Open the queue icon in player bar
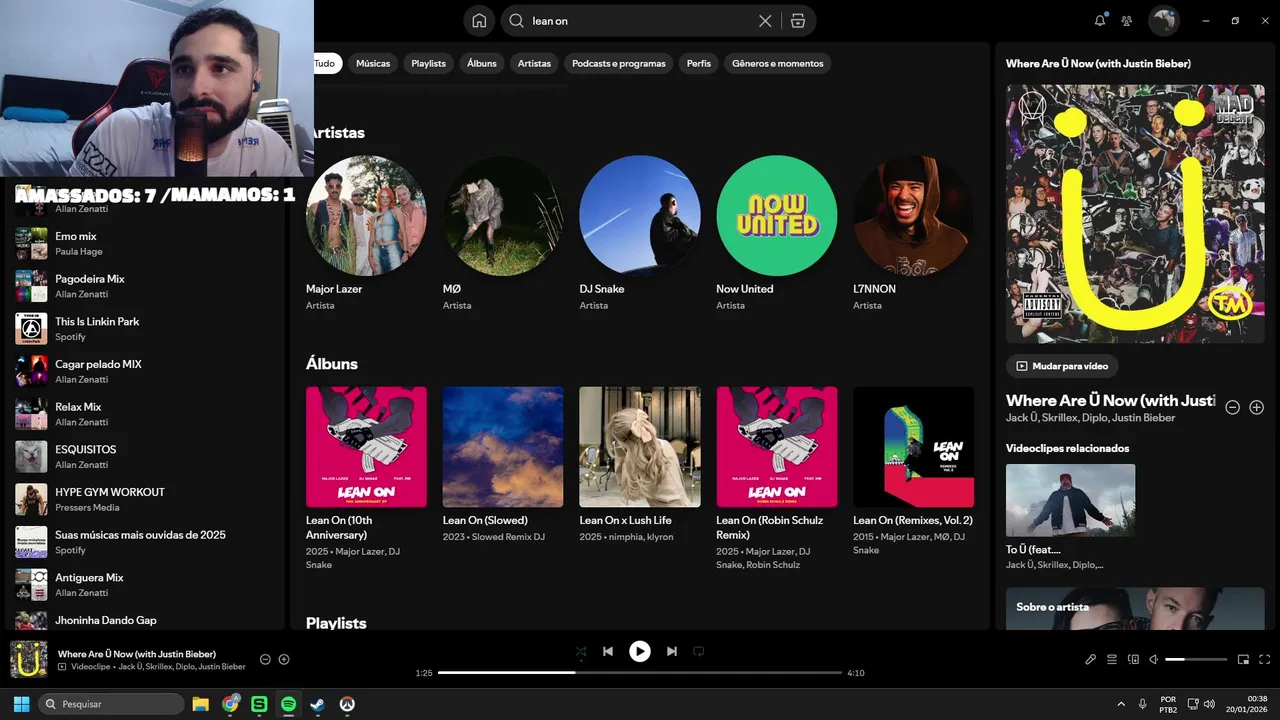The width and height of the screenshot is (1280, 720). (x=1112, y=659)
